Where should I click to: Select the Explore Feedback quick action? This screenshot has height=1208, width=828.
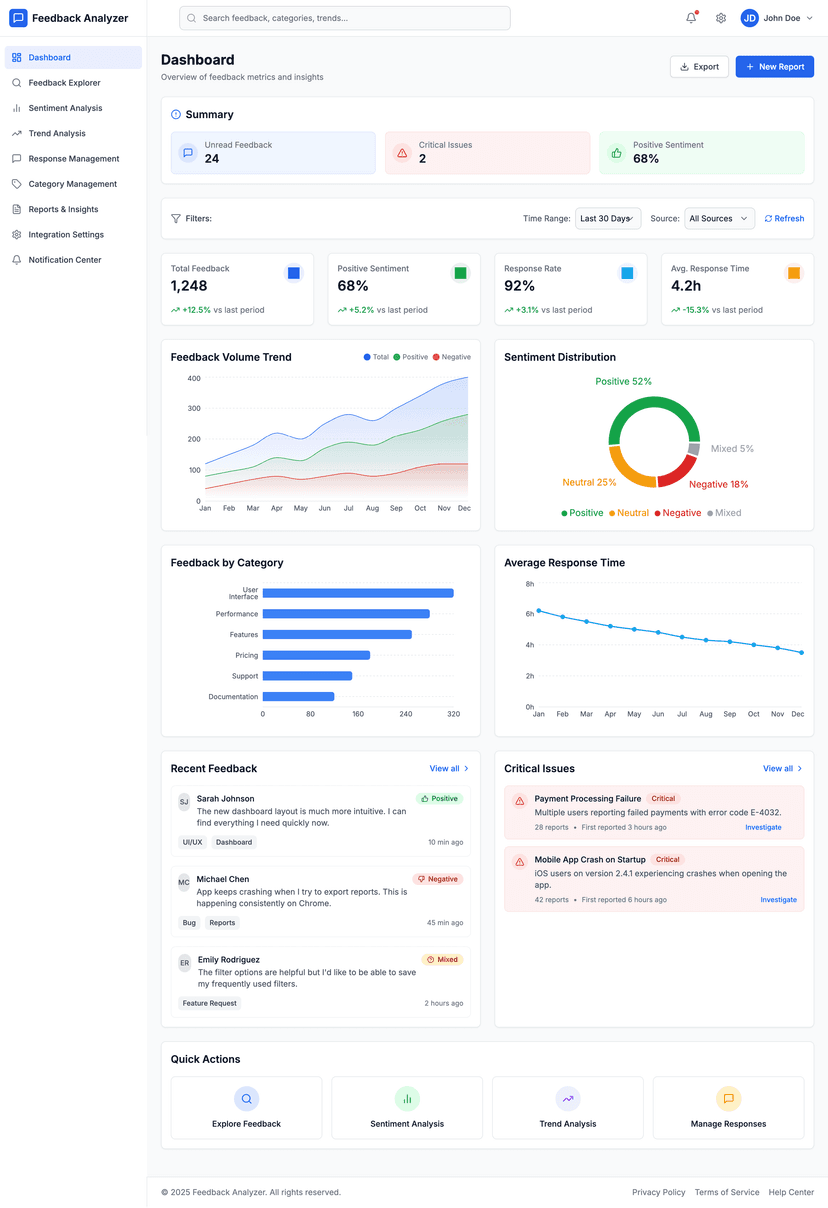pos(246,1107)
